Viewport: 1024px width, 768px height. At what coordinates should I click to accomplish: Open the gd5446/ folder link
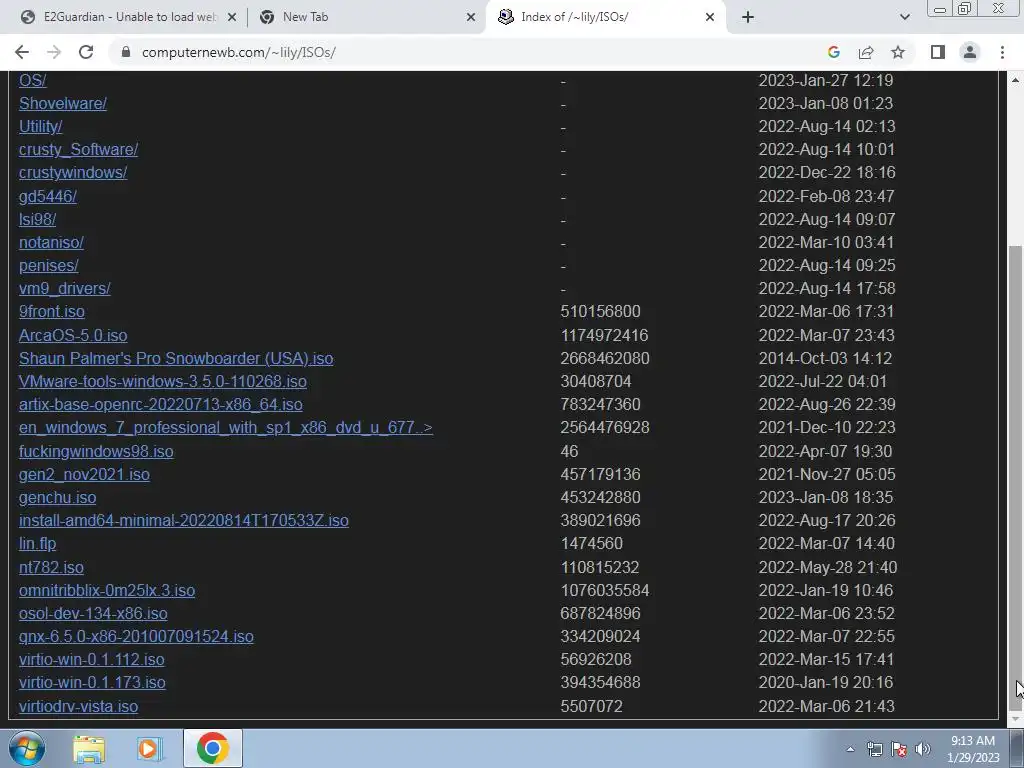tap(48, 196)
